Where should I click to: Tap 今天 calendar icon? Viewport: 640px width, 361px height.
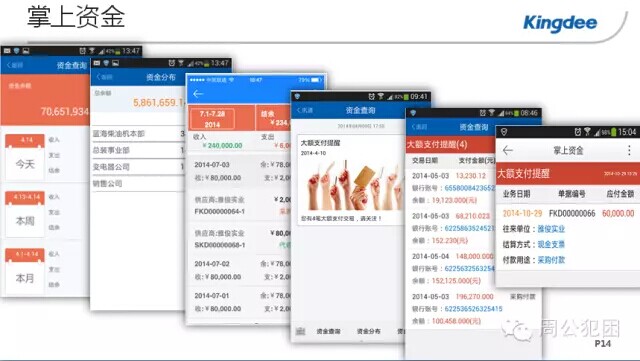click(x=25, y=157)
